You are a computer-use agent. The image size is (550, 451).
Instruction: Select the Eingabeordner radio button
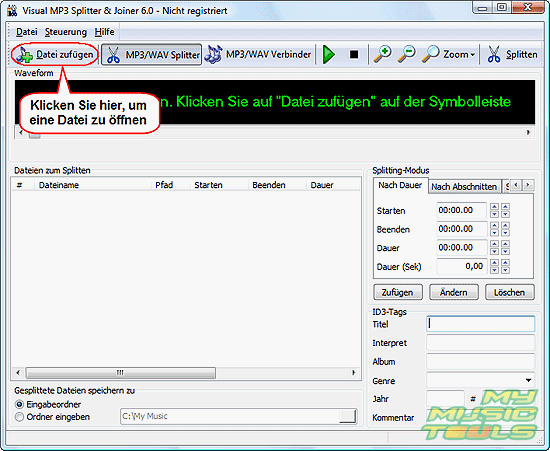pyautogui.click(x=20, y=404)
